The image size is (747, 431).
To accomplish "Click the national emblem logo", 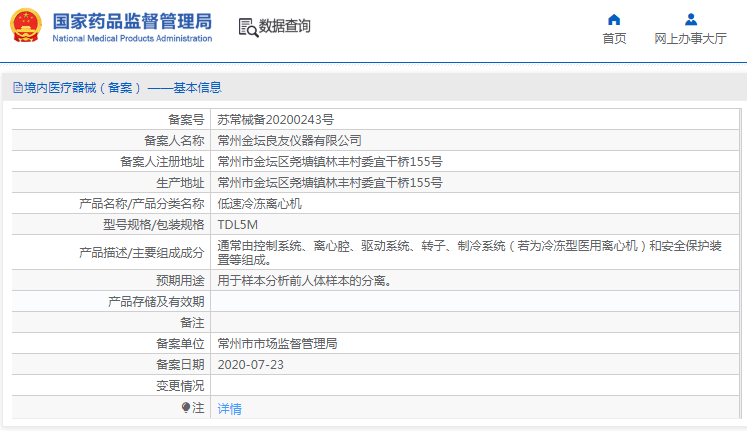I will 25,26.
